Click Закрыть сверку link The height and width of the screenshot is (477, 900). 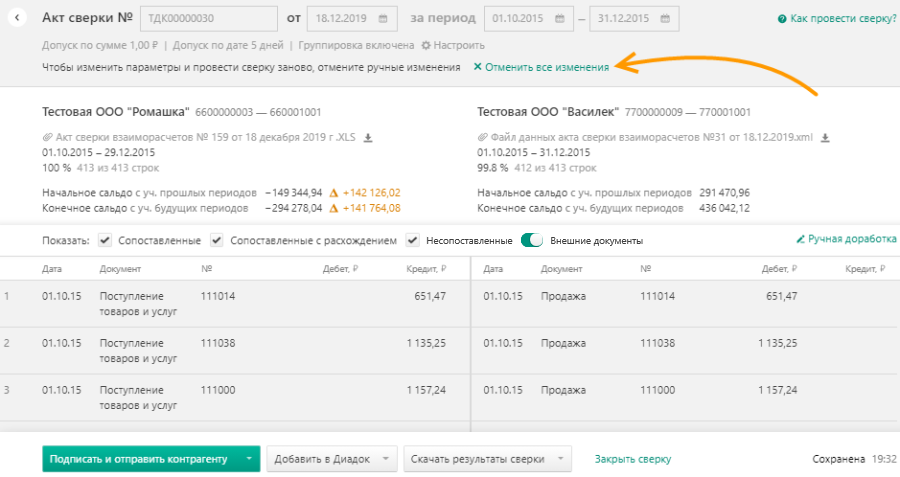[x=633, y=459]
